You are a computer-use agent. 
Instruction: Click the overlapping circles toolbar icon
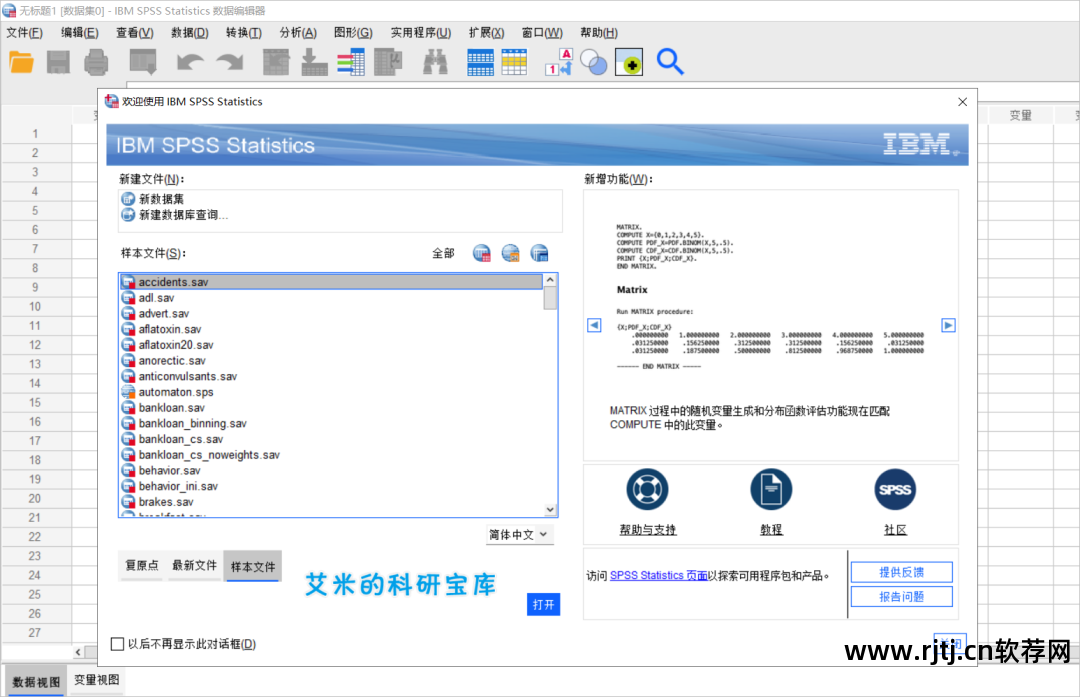[593, 63]
